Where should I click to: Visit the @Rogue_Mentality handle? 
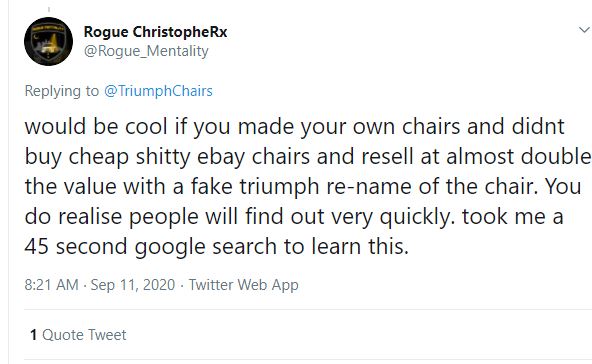pyautogui.click(x=146, y=51)
